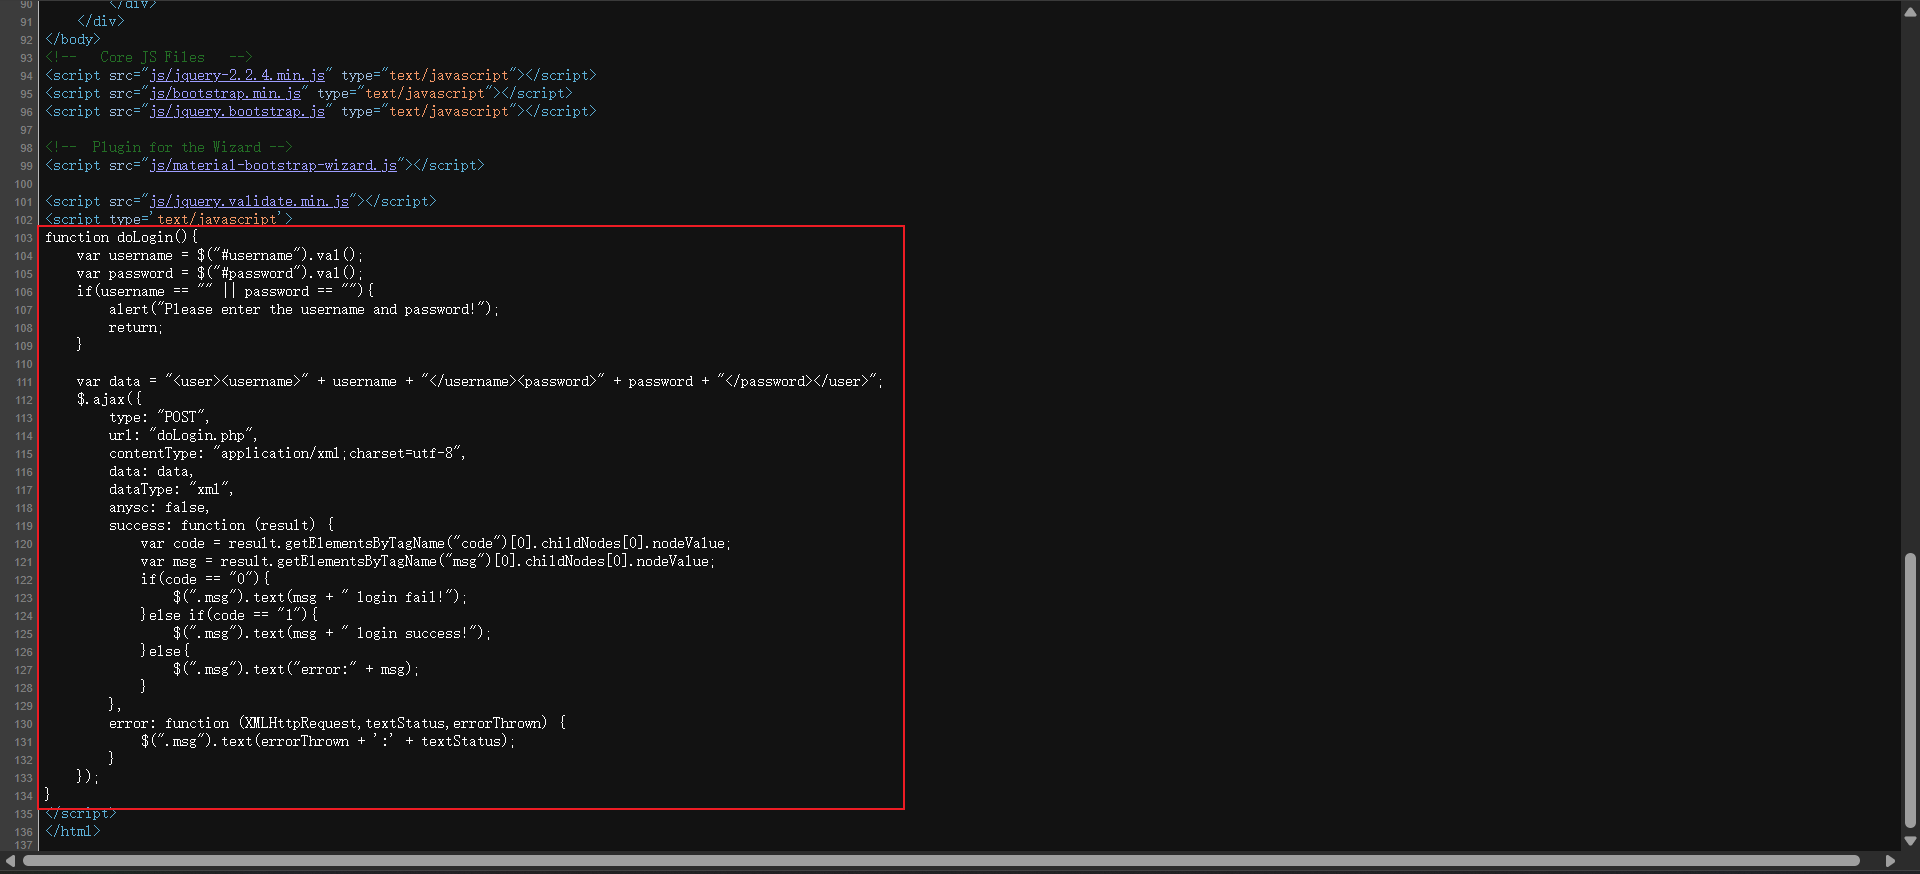Screen dimensions: 1920x874
Task: Open the js/jquery-2.2.4.min.js link
Action: pos(237,75)
